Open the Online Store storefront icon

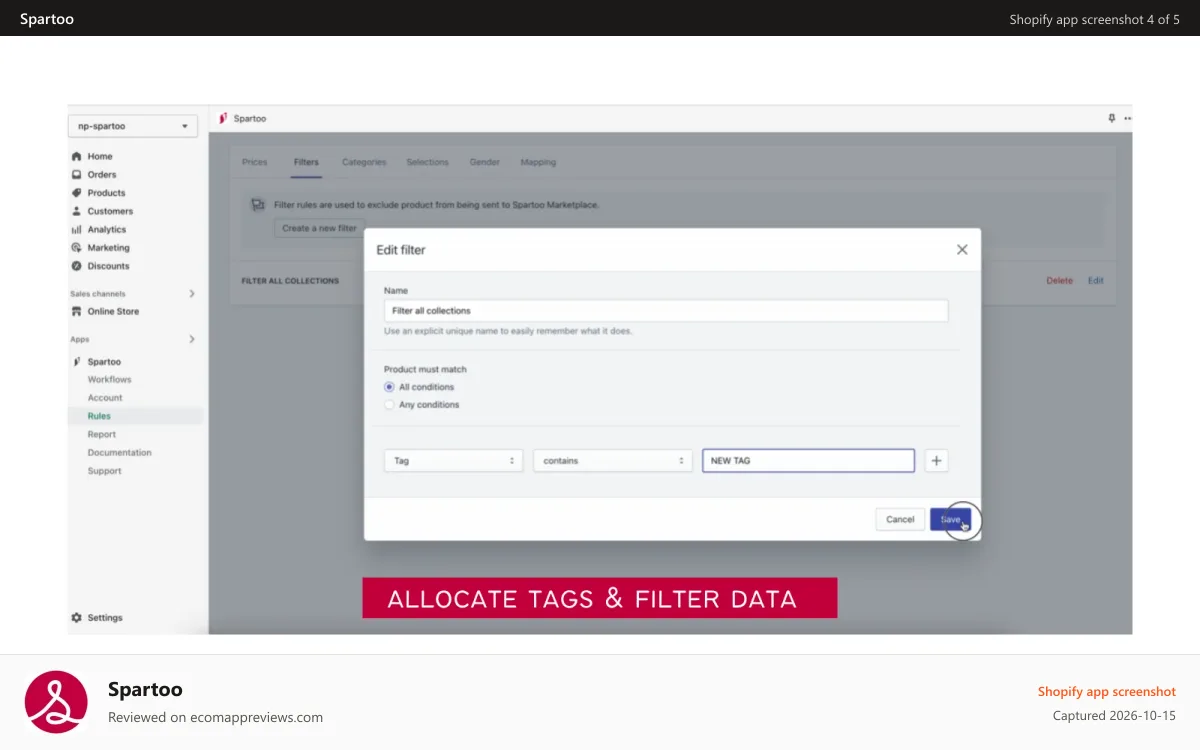76,311
